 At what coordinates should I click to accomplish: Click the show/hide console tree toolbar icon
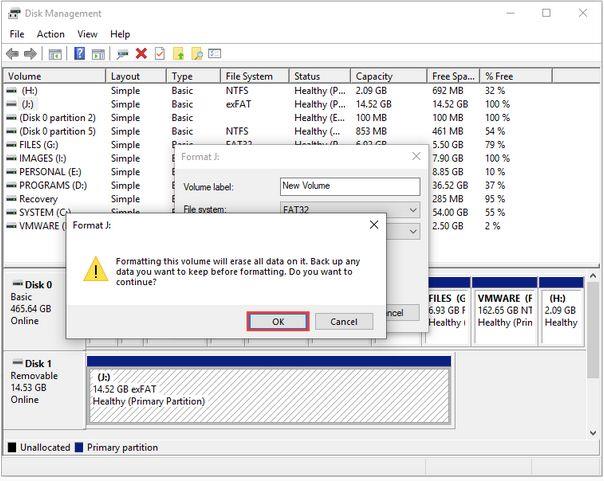click(55, 54)
